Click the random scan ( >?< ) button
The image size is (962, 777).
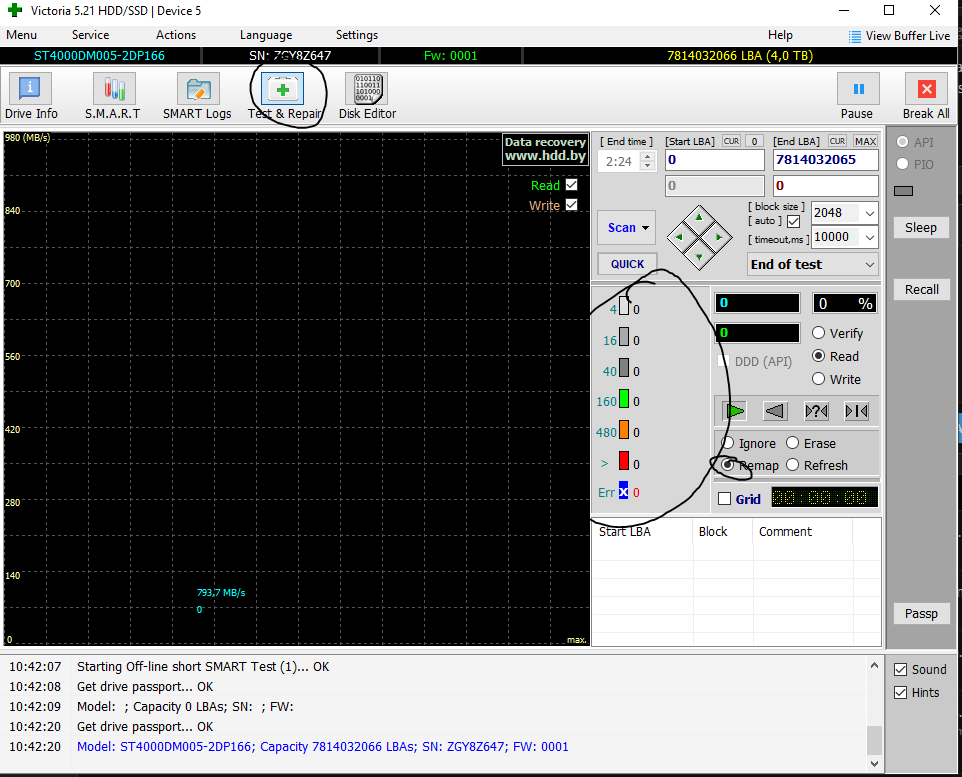click(x=817, y=411)
